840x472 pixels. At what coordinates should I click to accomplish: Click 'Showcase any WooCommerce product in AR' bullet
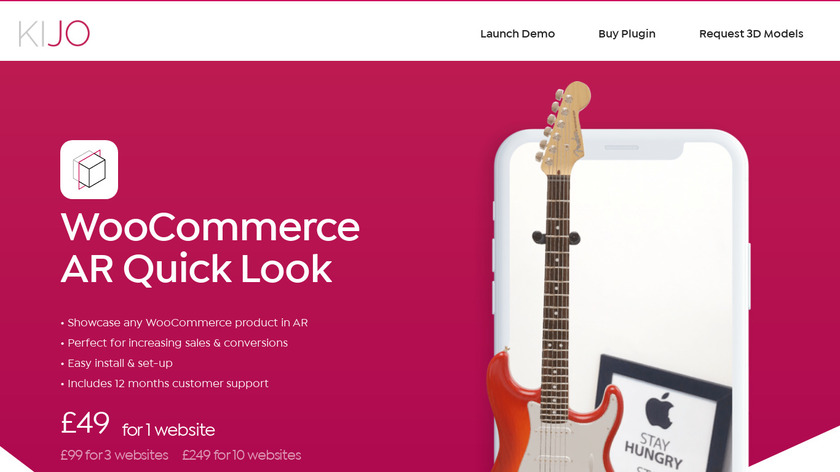(184, 323)
